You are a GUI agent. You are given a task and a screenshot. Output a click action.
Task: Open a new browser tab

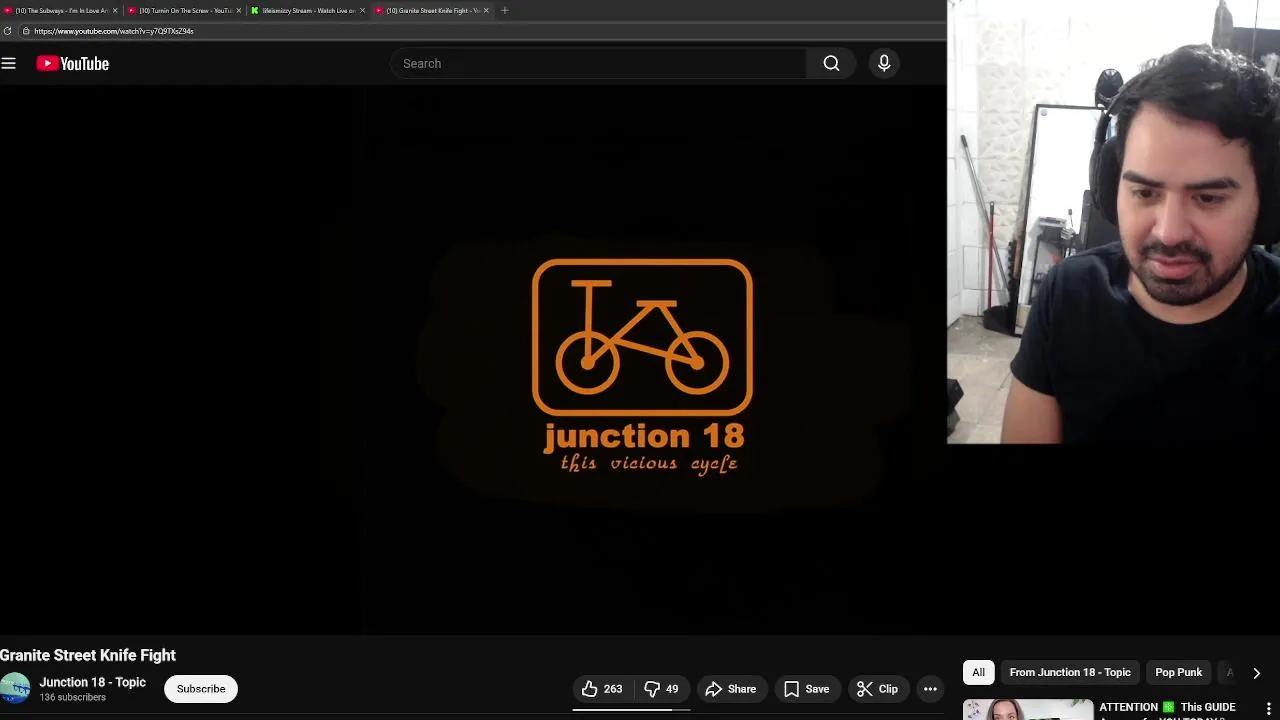(x=504, y=10)
